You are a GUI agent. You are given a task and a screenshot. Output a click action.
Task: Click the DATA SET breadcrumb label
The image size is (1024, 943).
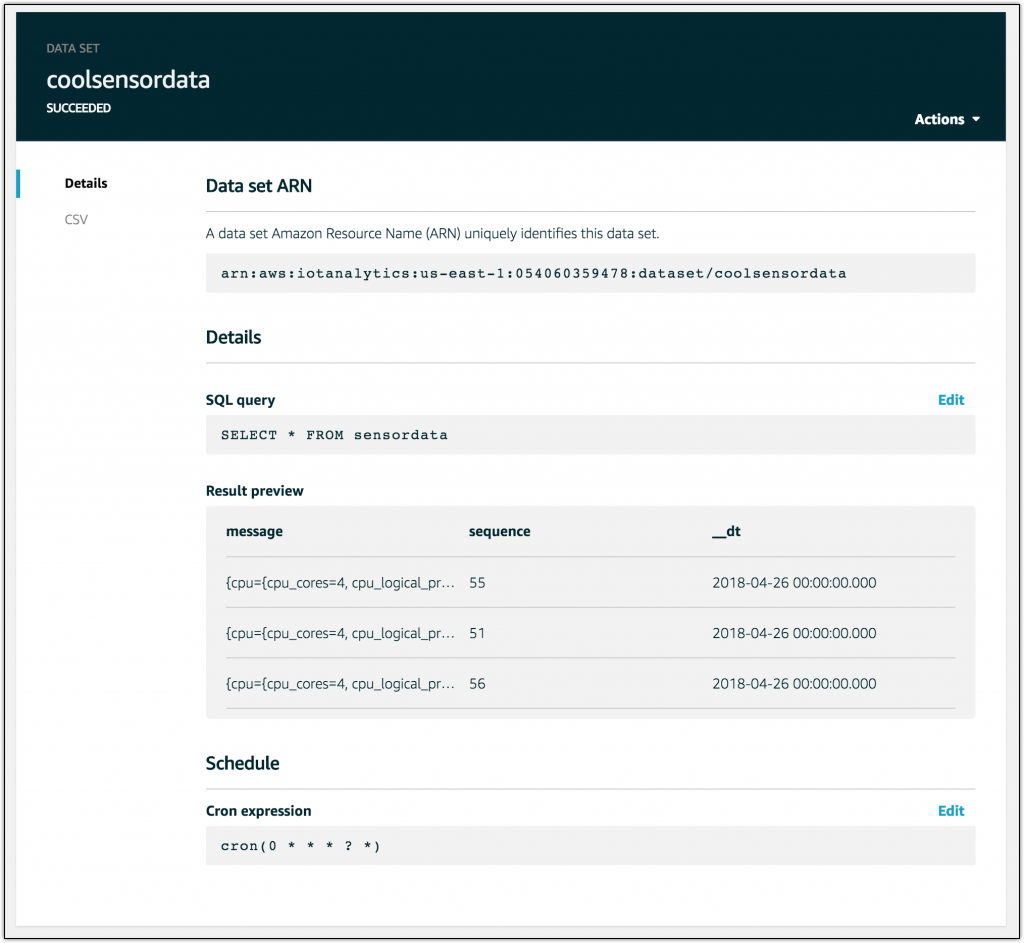tap(72, 48)
